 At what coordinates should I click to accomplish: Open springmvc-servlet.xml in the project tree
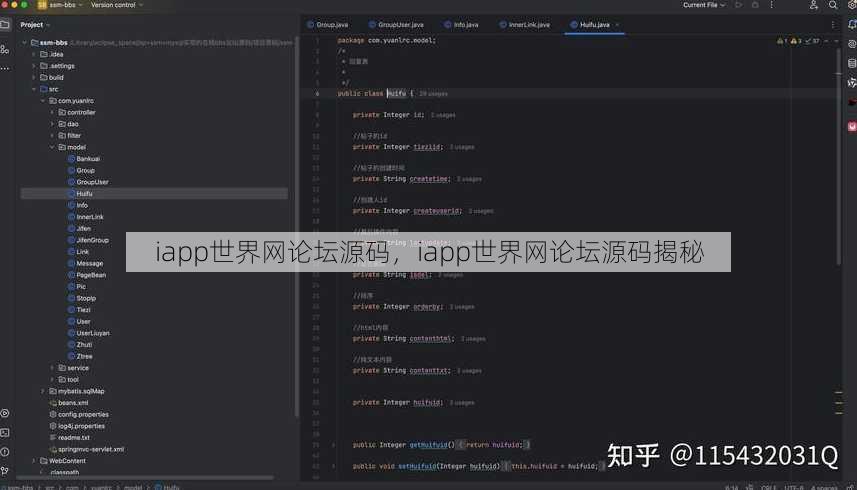(x=91, y=450)
